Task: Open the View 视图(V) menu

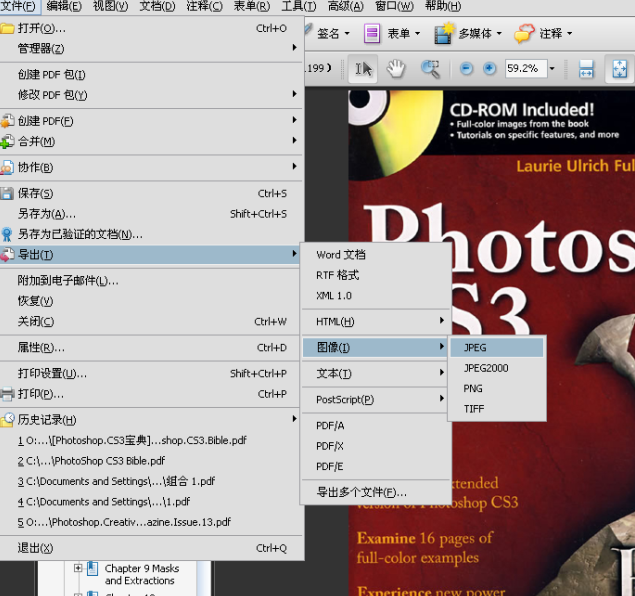Action: [x=111, y=6]
